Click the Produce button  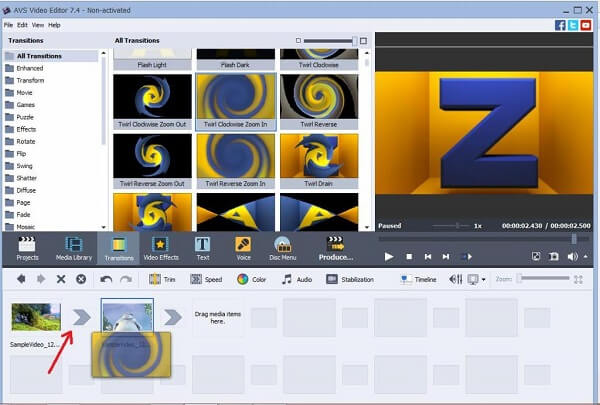click(336, 249)
